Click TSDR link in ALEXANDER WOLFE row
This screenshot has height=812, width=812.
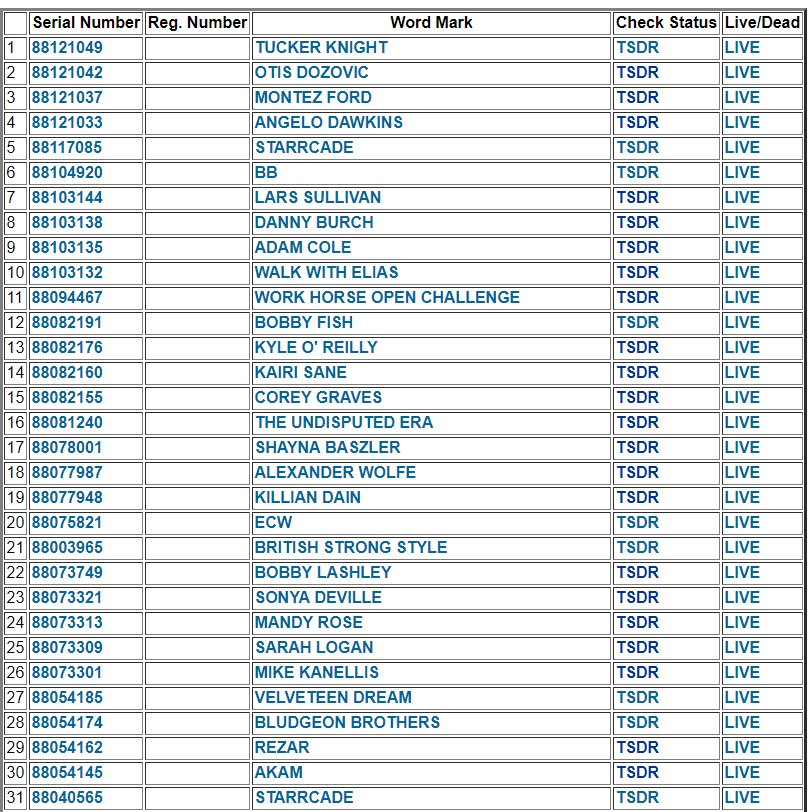tap(637, 472)
